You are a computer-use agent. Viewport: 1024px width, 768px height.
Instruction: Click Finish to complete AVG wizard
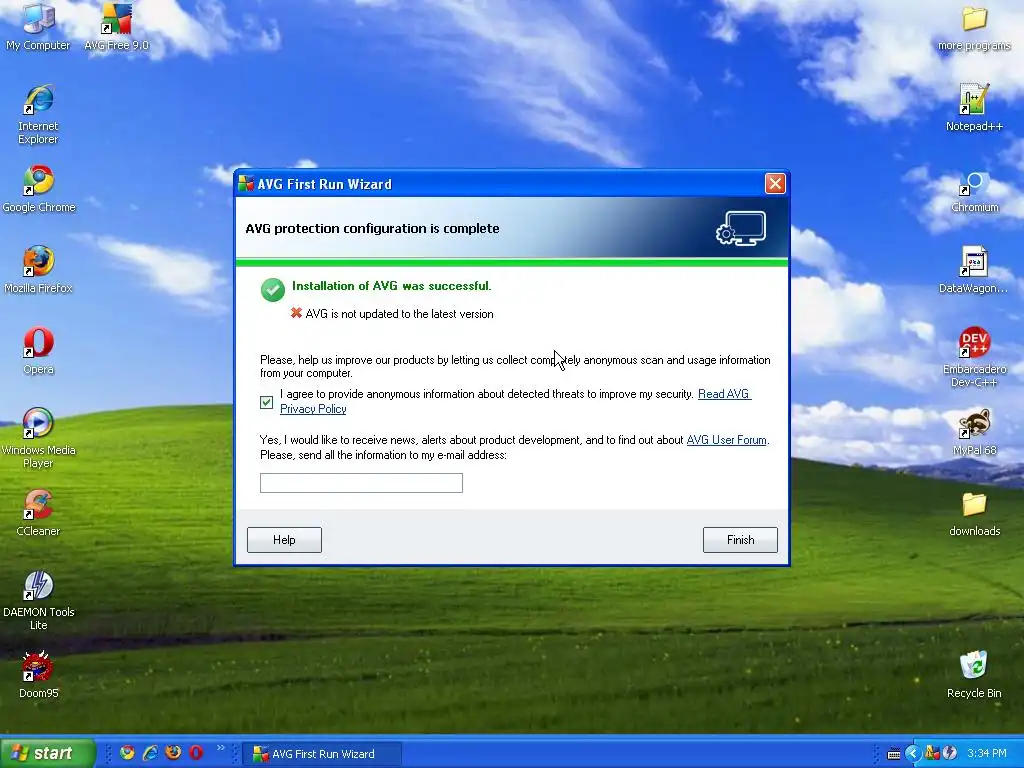point(741,540)
